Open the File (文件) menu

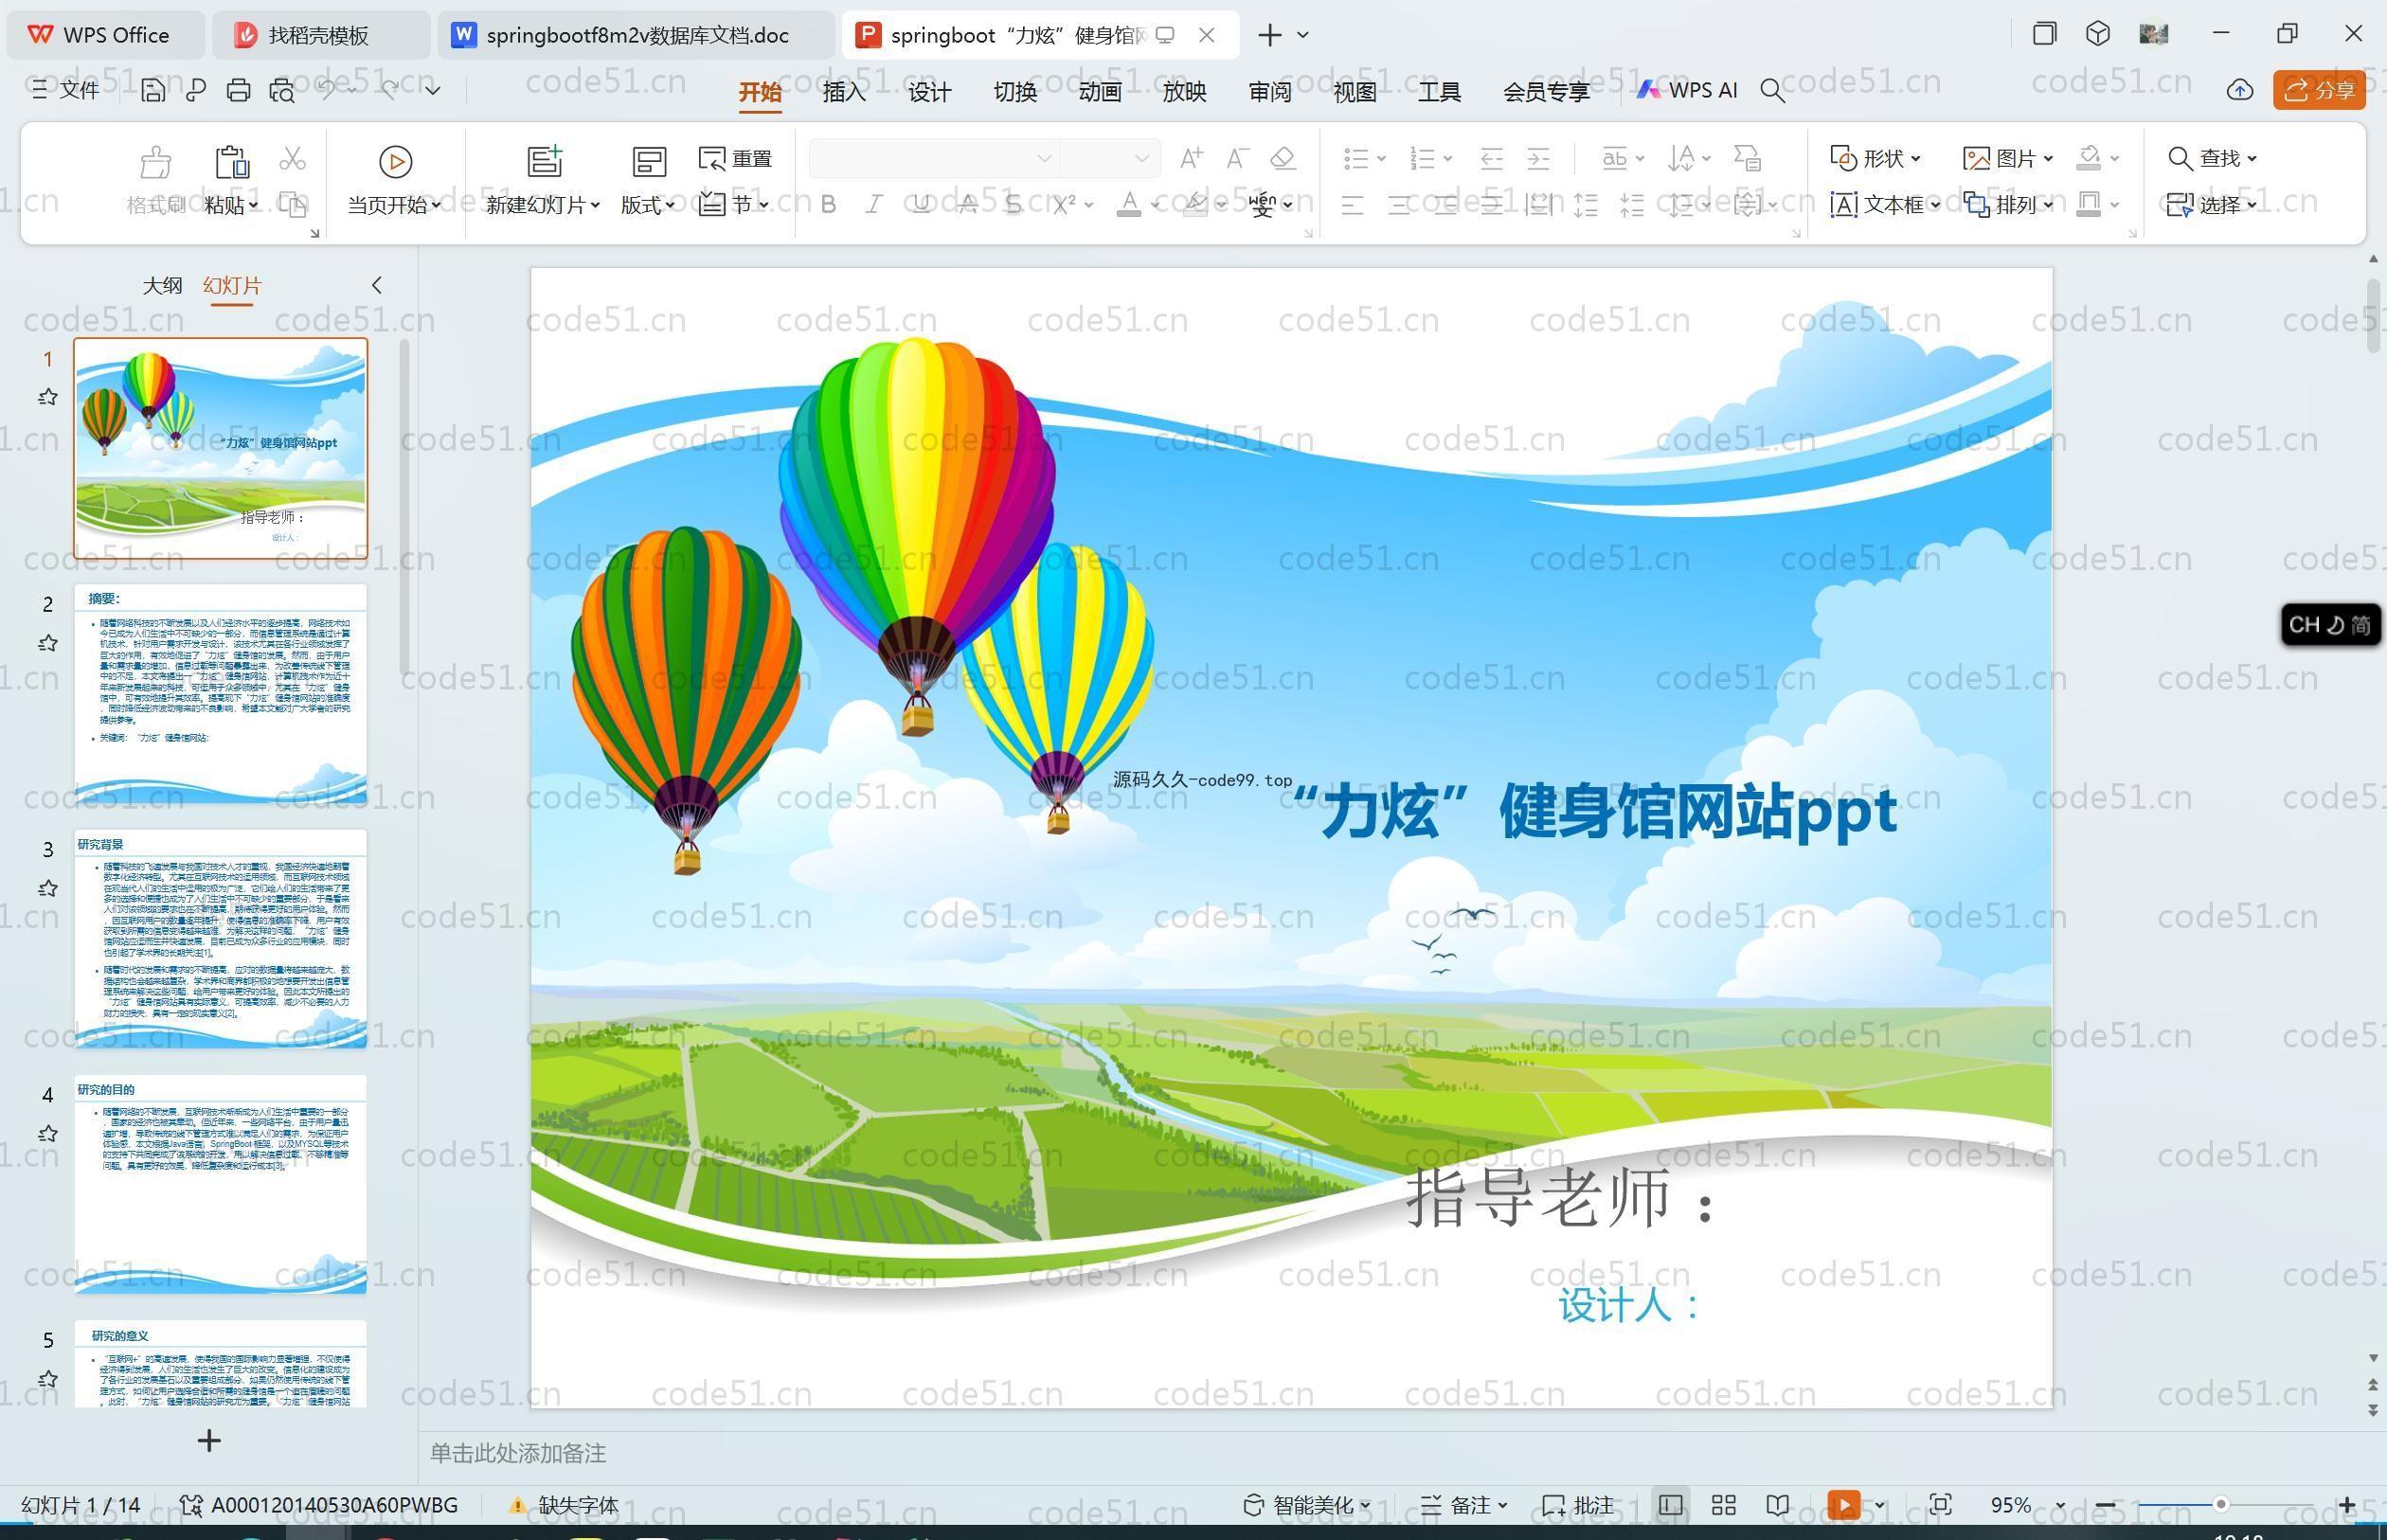[x=65, y=91]
